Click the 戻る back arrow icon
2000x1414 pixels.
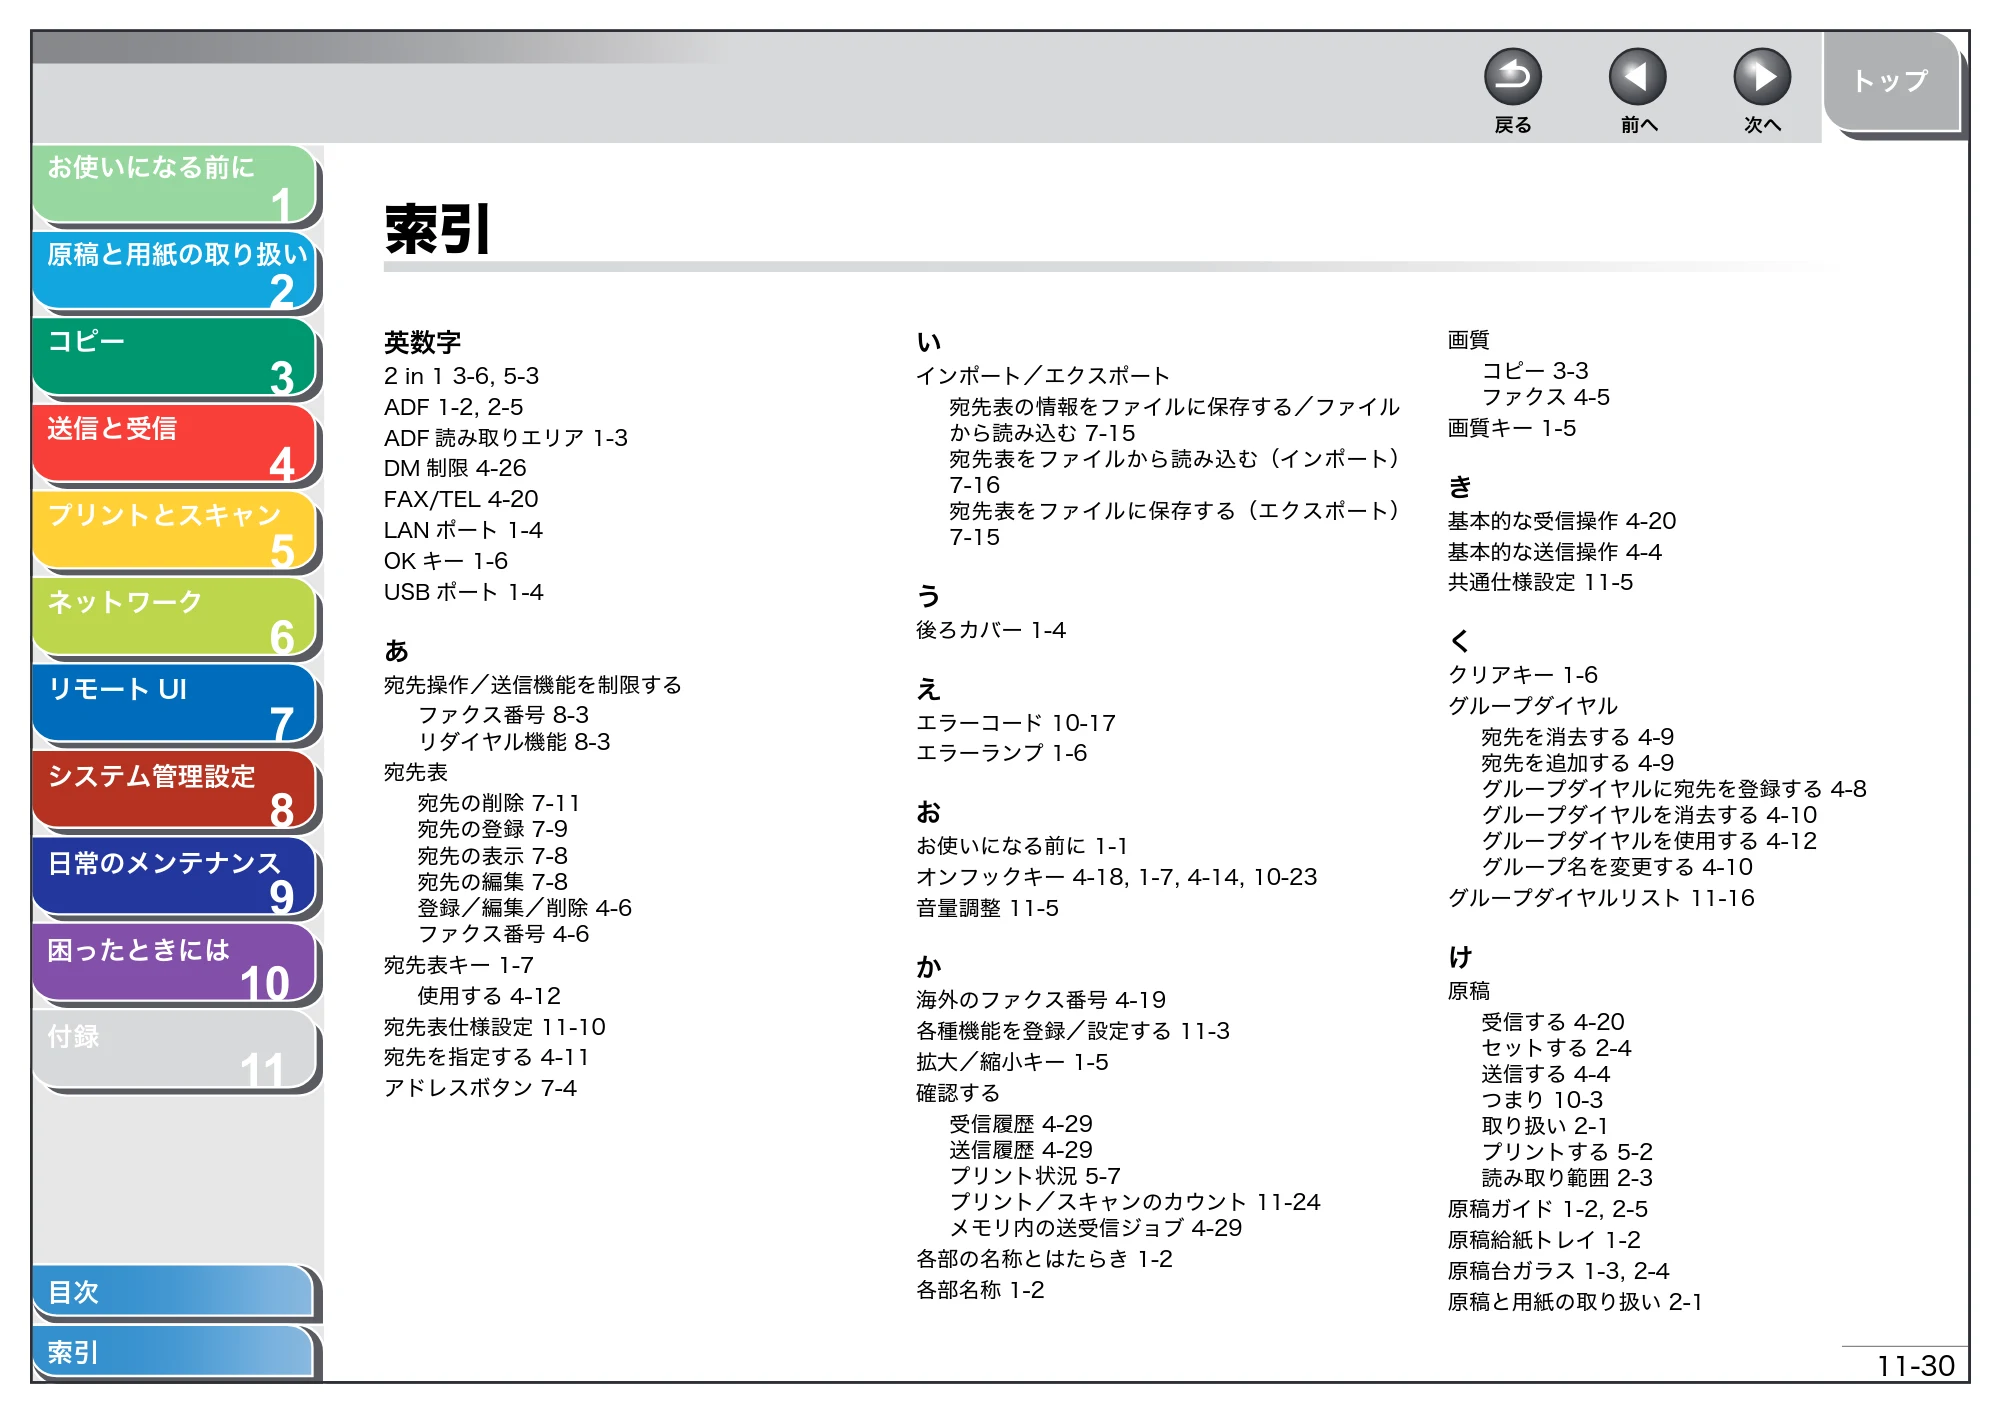(1512, 77)
